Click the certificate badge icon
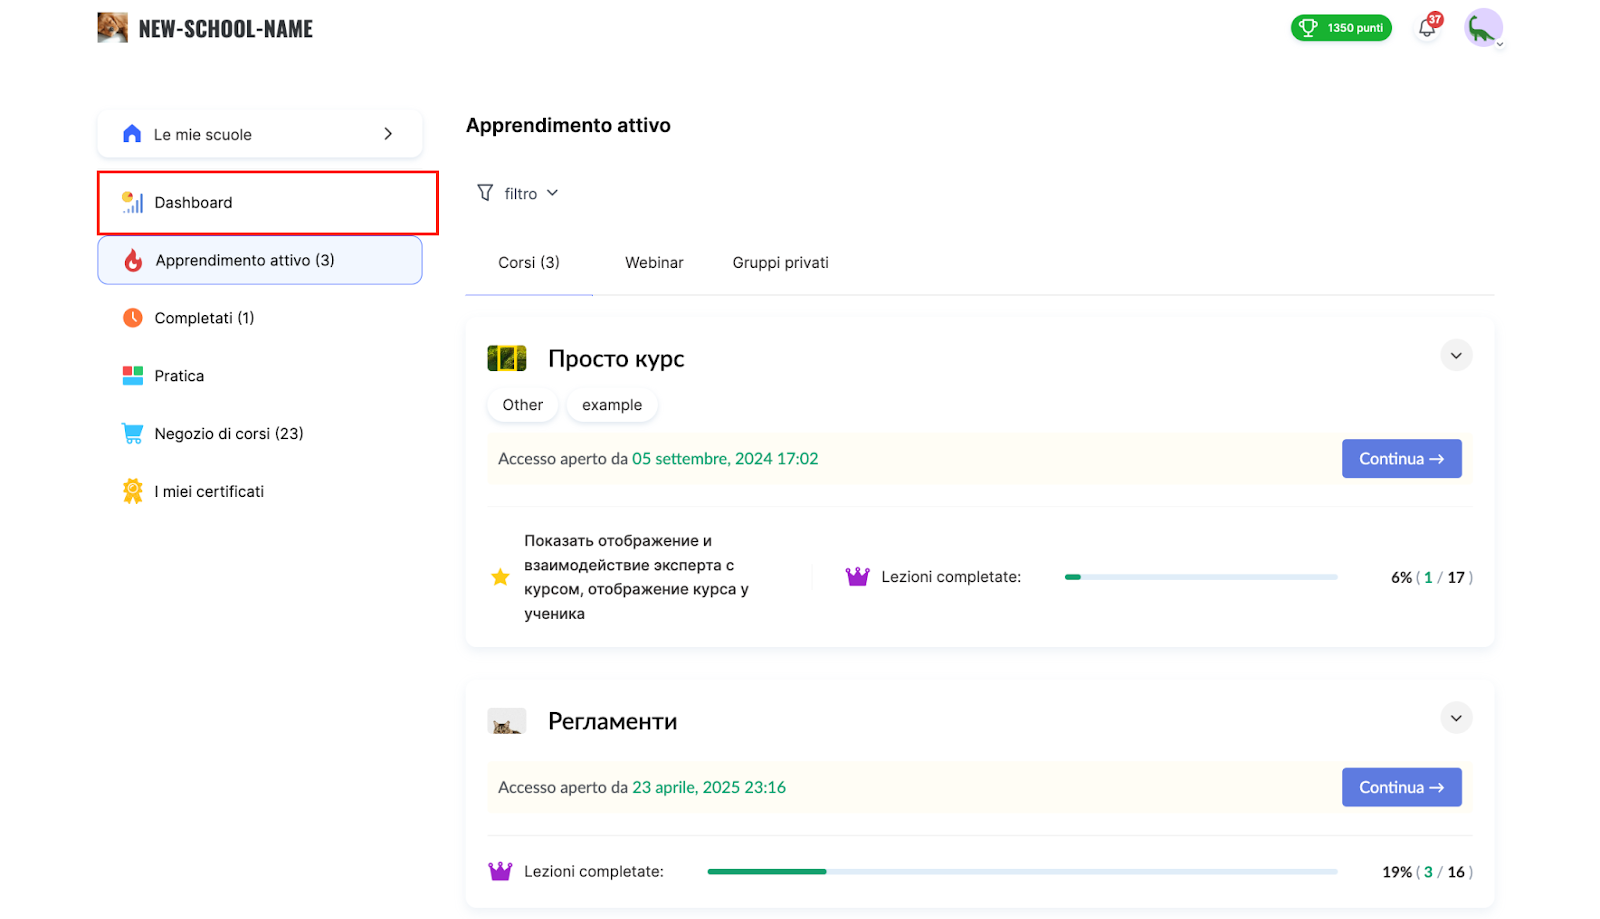The height and width of the screenshot is (919, 1600). pyautogui.click(x=132, y=491)
